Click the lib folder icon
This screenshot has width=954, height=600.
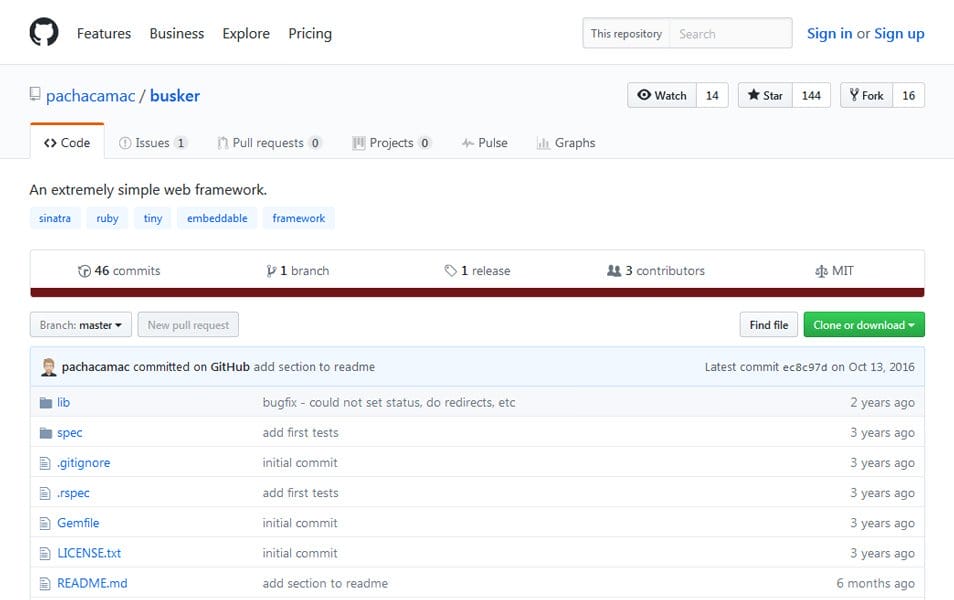click(46, 403)
